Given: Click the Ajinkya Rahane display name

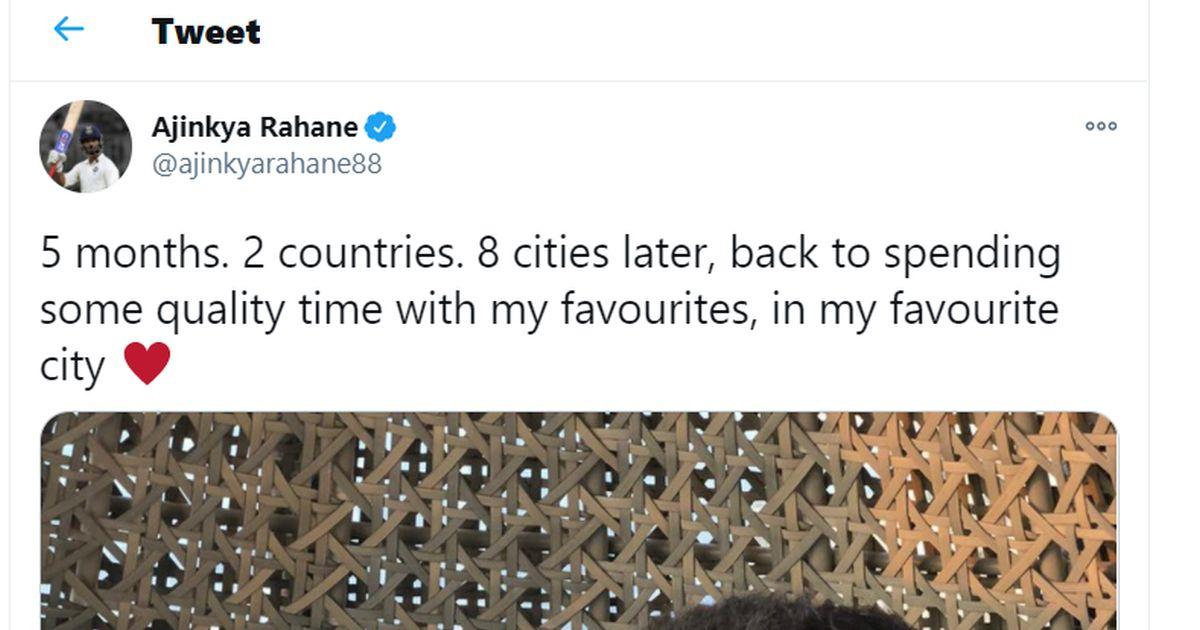Looking at the screenshot, I should point(254,128).
